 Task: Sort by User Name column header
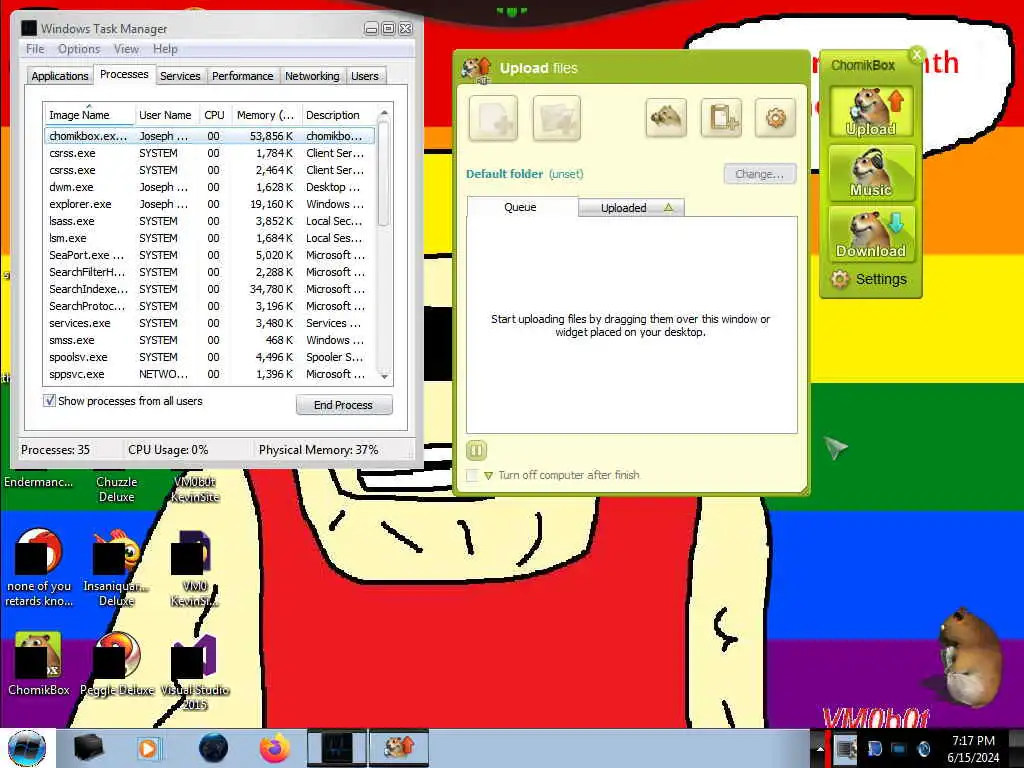[166, 115]
